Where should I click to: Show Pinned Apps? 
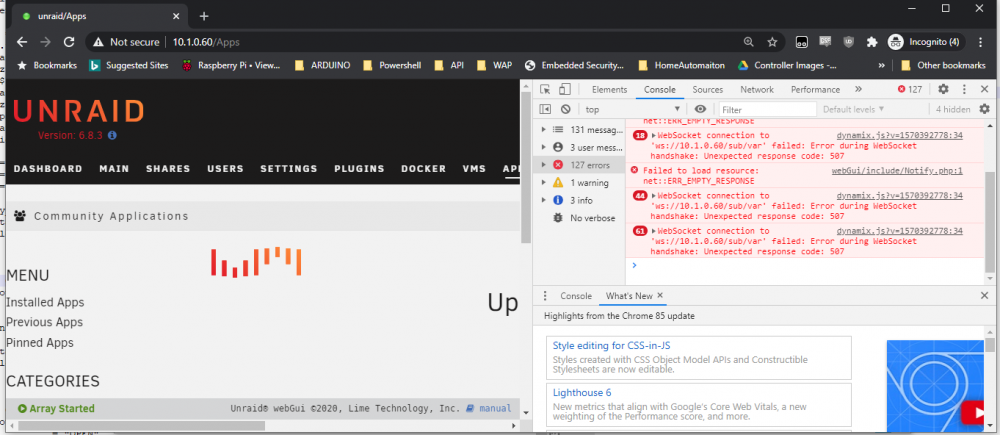point(40,343)
